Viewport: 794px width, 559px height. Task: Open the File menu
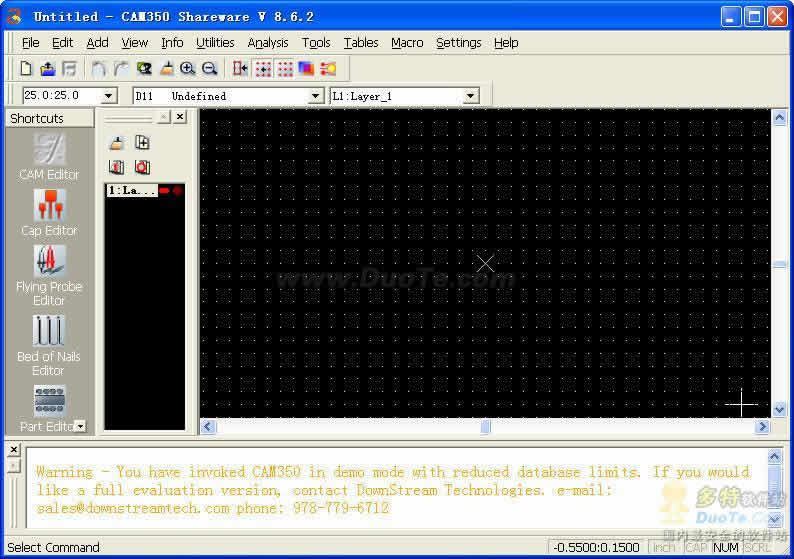tap(30, 43)
